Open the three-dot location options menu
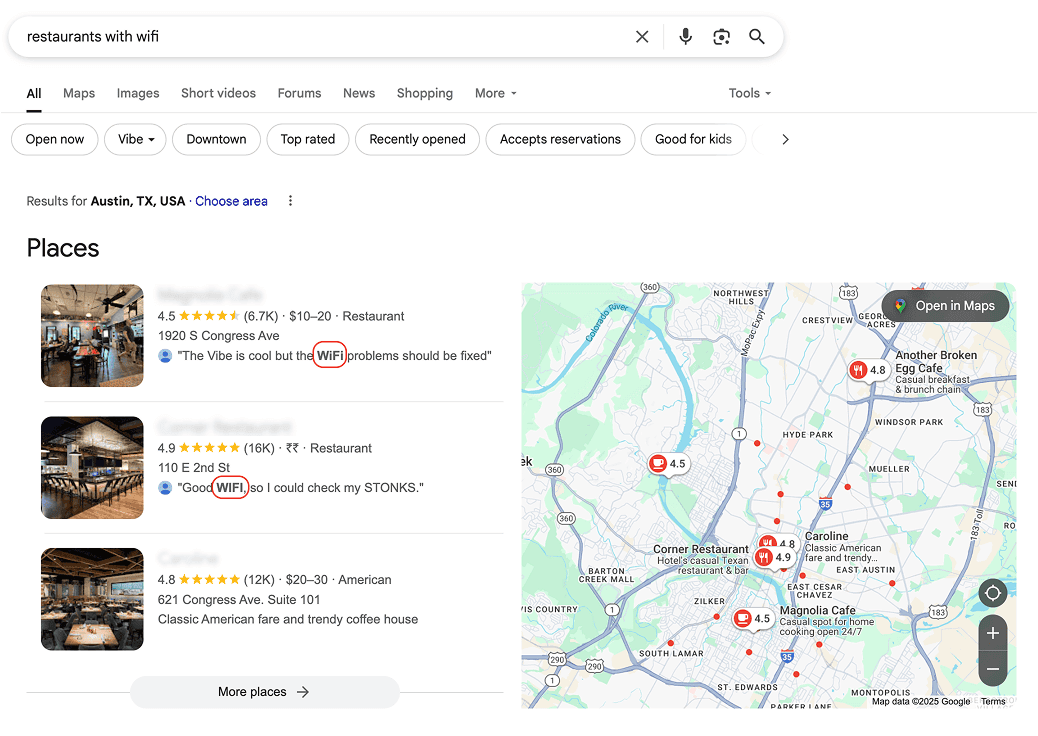The width and height of the screenshot is (1038, 736). (x=291, y=201)
